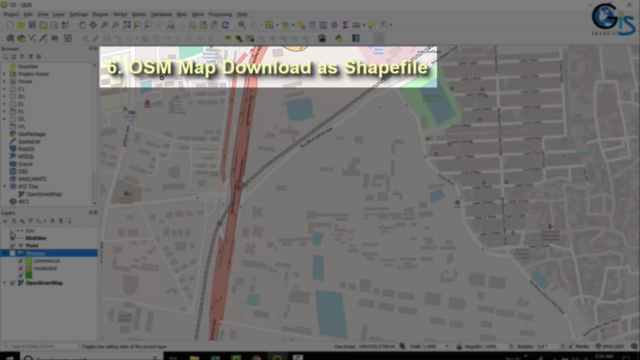This screenshot has height=360, width=640.
Task: Click the commercial green color swatch
Action: pos(29,261)
